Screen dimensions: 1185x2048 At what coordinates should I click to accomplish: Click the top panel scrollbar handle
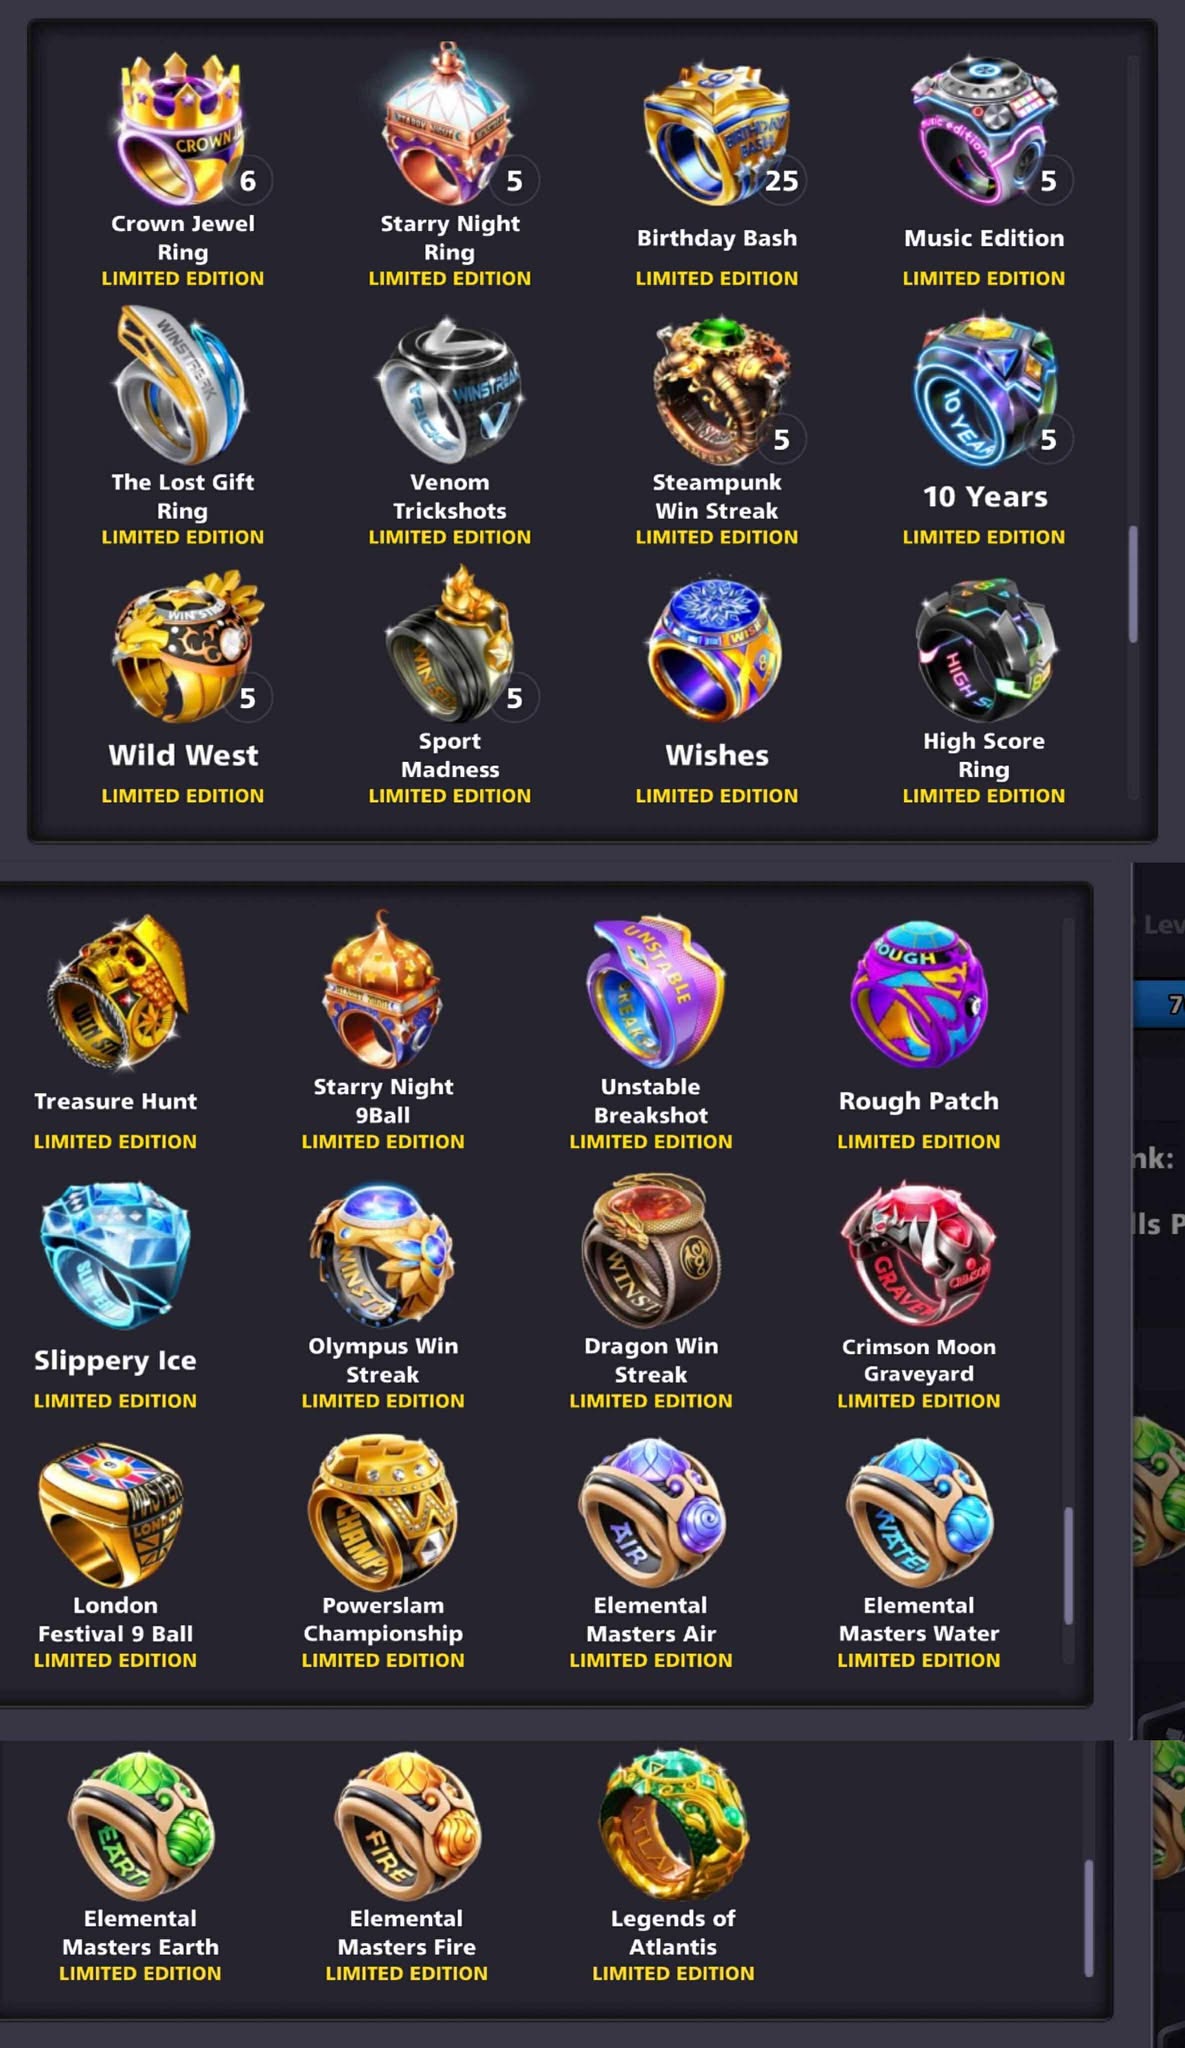pos(1133,583)
